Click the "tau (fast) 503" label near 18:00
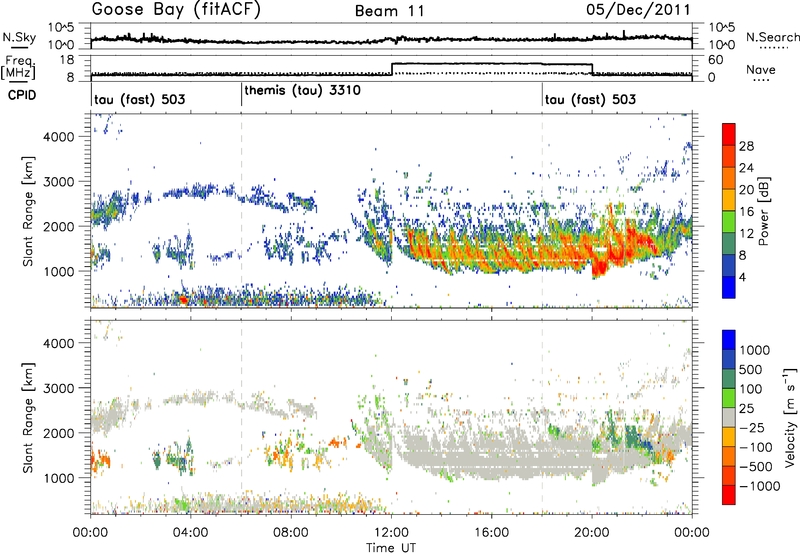Viewport: 800px width, 554px height. point(590,99)
